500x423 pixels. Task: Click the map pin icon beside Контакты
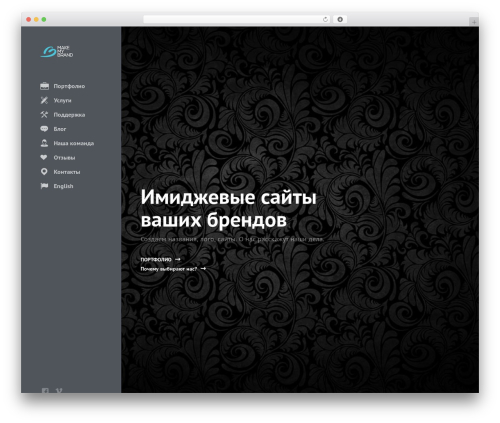(44, 172)
